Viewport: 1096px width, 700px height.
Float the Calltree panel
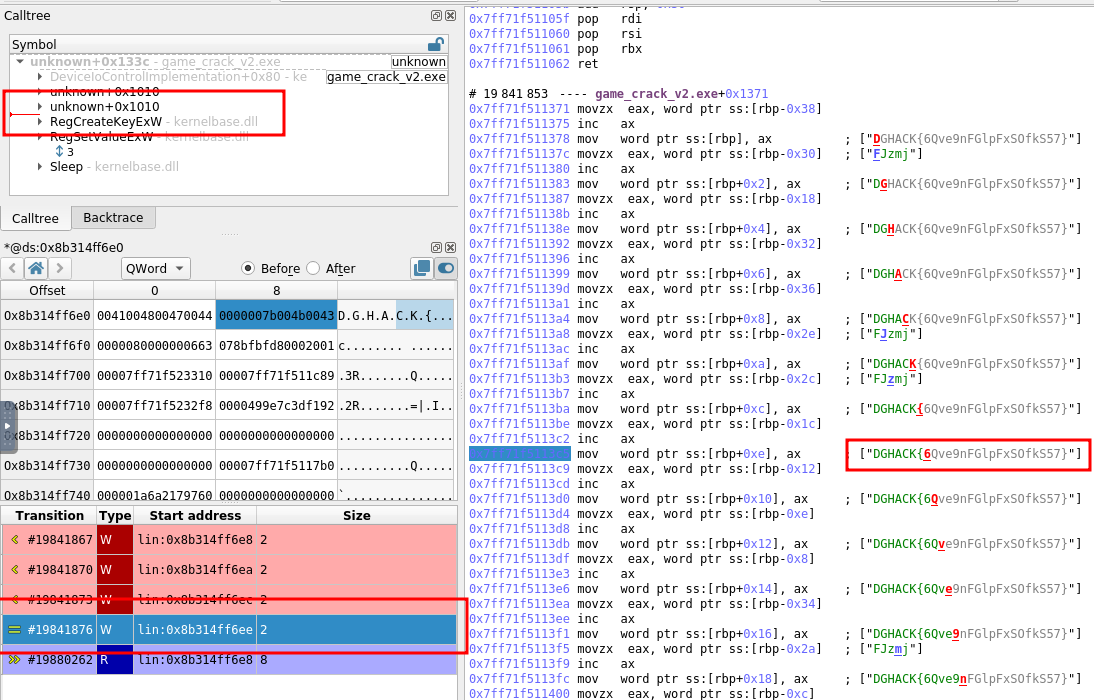click(x=436, y=16)
